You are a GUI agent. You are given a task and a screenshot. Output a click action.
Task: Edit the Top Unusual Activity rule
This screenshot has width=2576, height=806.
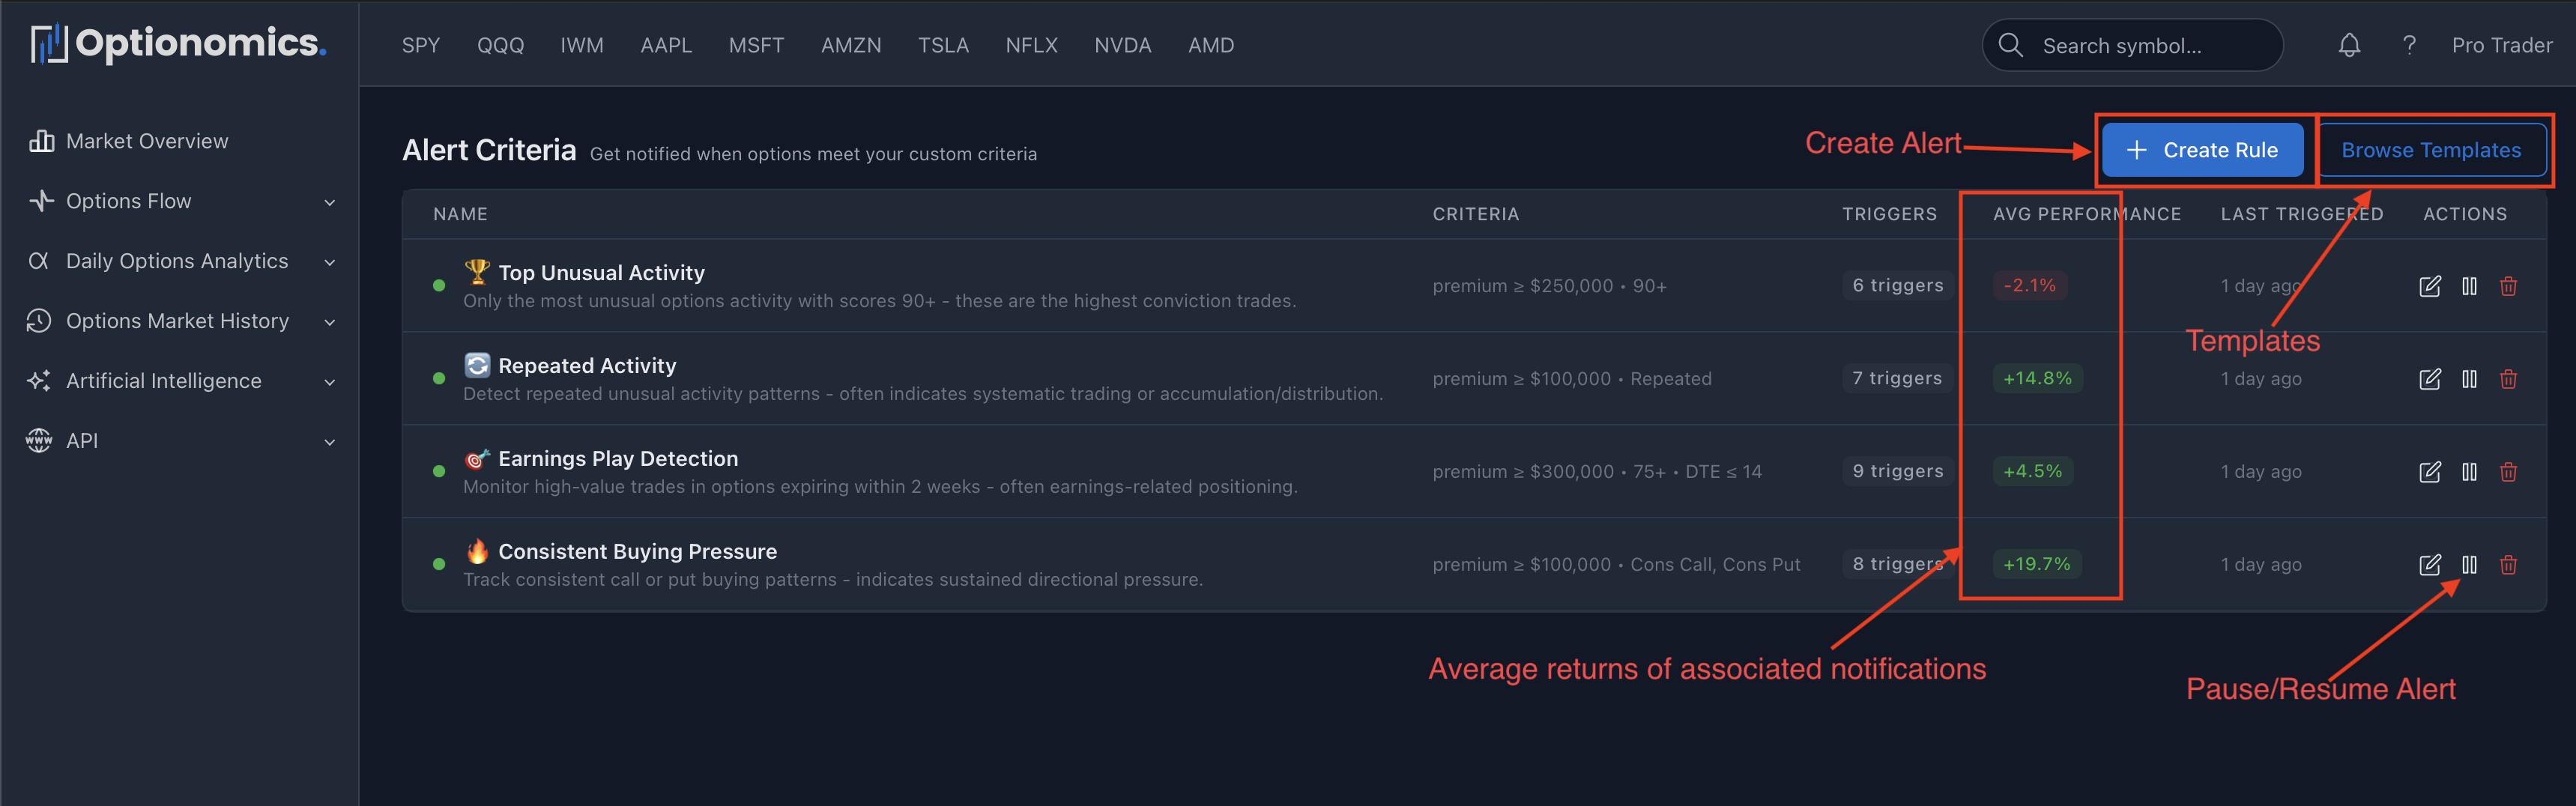[2430, 286]
